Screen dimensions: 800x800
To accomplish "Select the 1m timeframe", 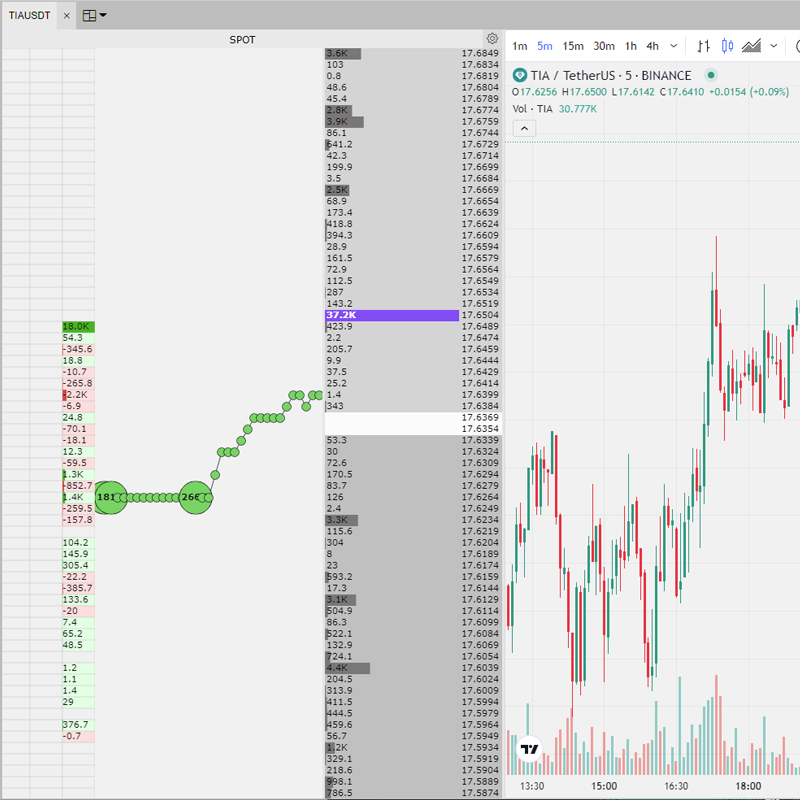I will 520,46.
